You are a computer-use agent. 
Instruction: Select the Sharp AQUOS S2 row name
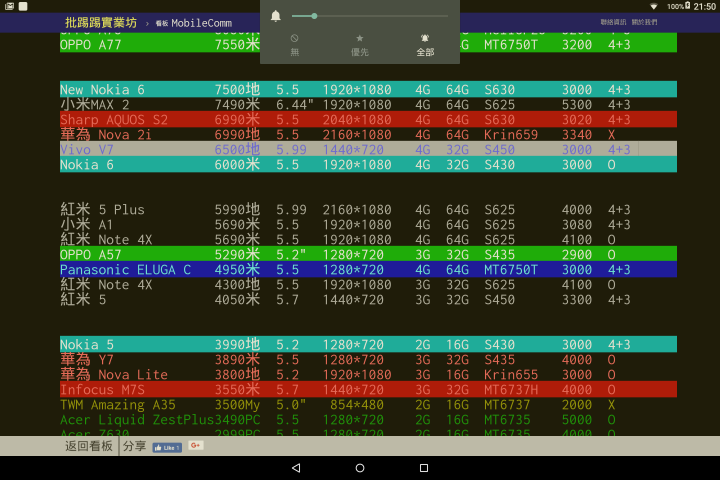(x=114, y=120)
